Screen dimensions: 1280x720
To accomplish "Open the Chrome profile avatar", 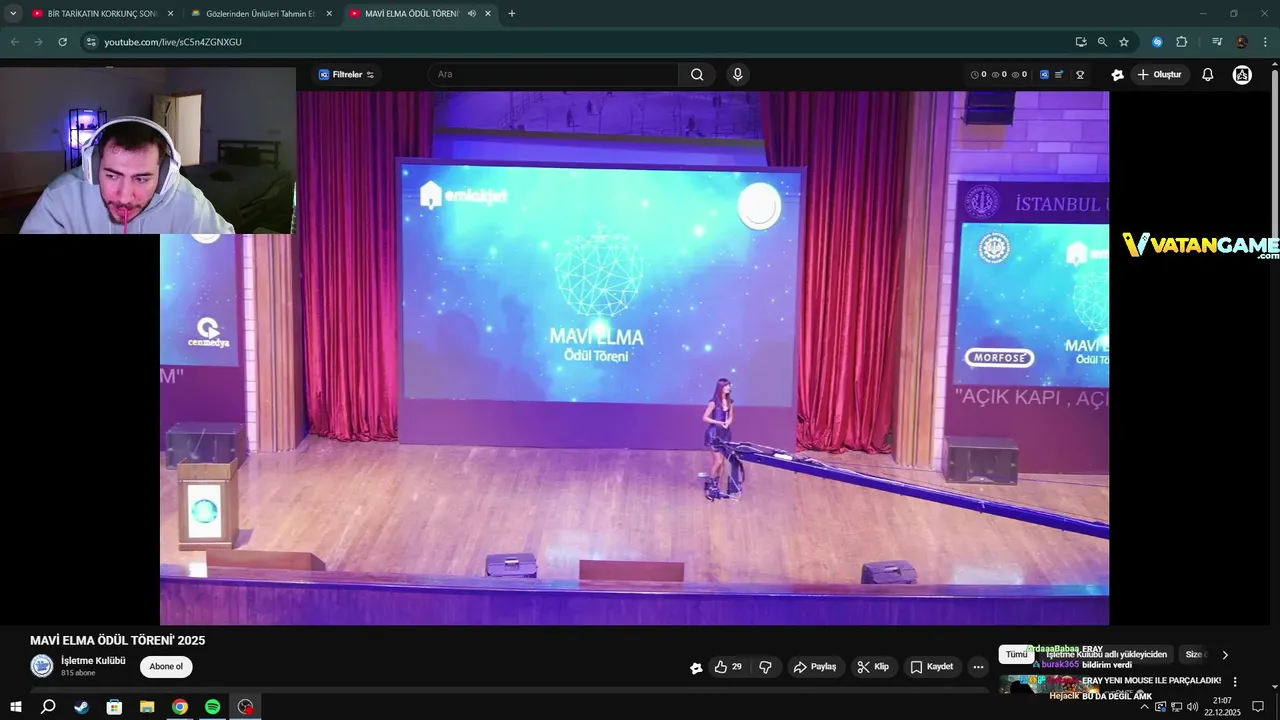I will click(1241, 42).
